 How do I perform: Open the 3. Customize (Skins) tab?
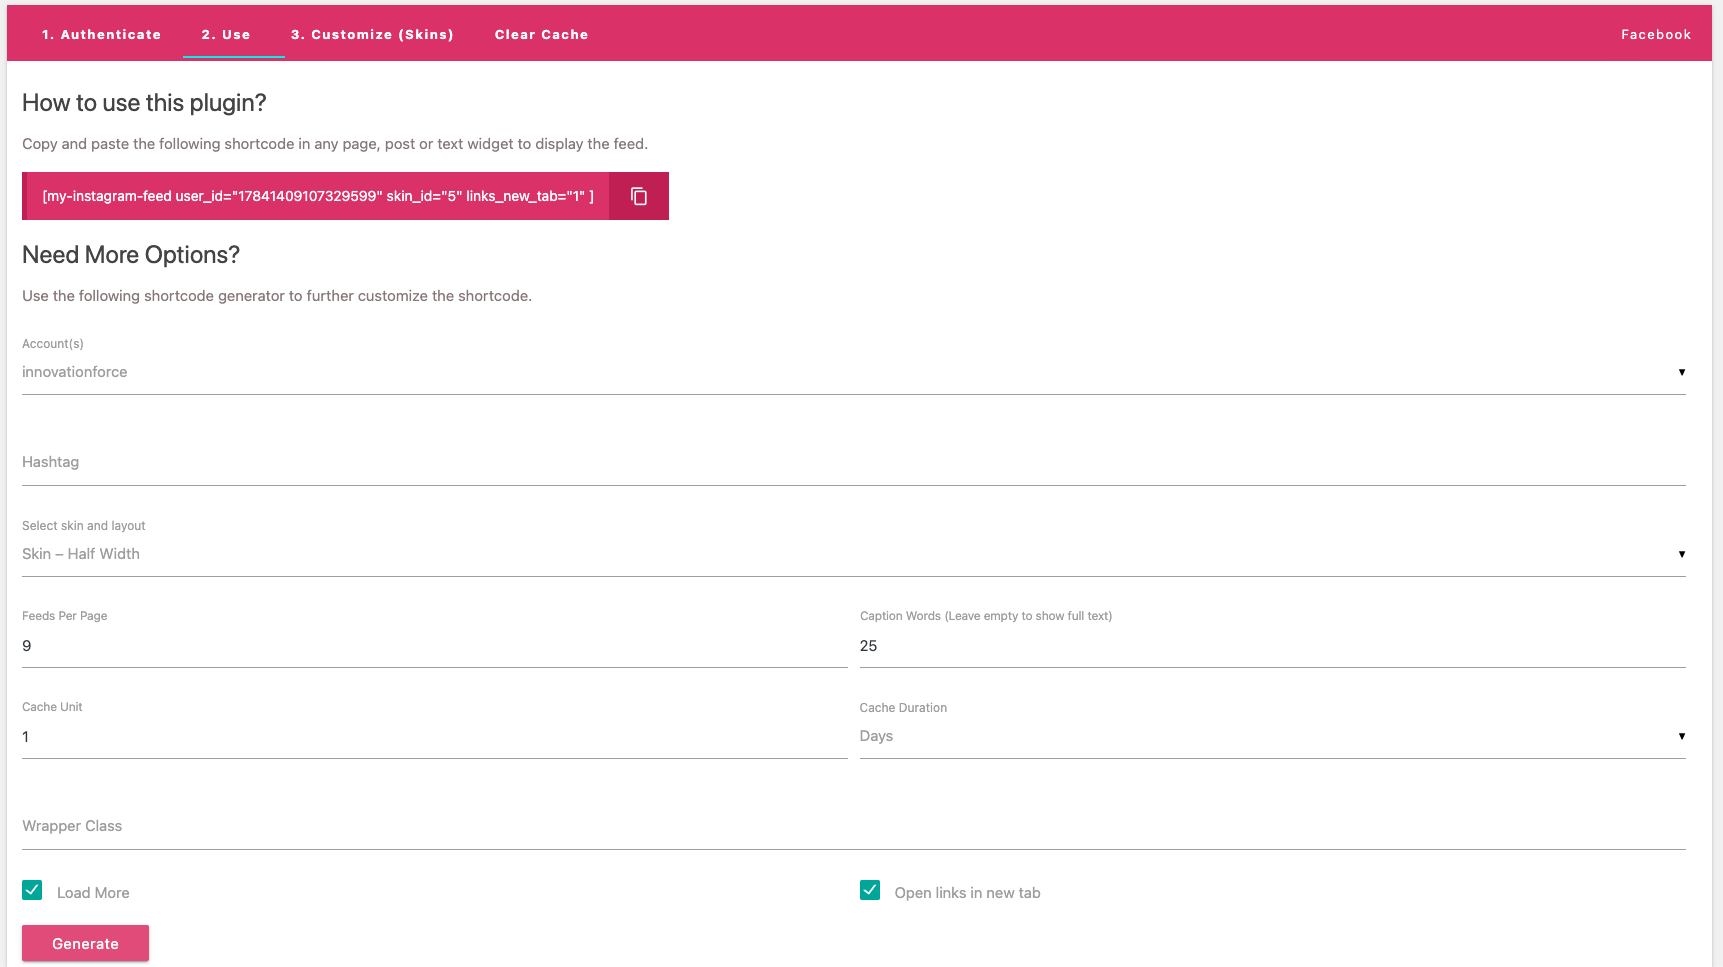pos(372,34)
